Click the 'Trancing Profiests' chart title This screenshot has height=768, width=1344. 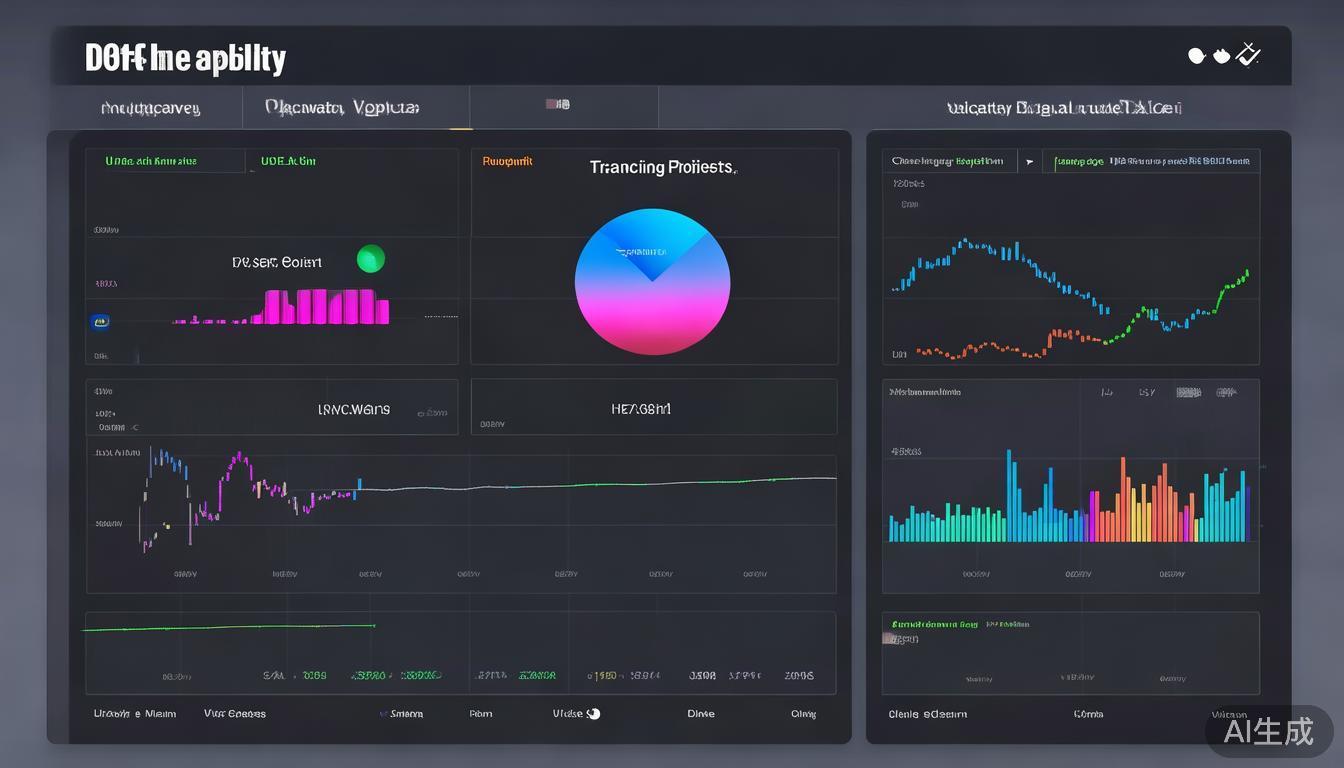pos(662,167)
